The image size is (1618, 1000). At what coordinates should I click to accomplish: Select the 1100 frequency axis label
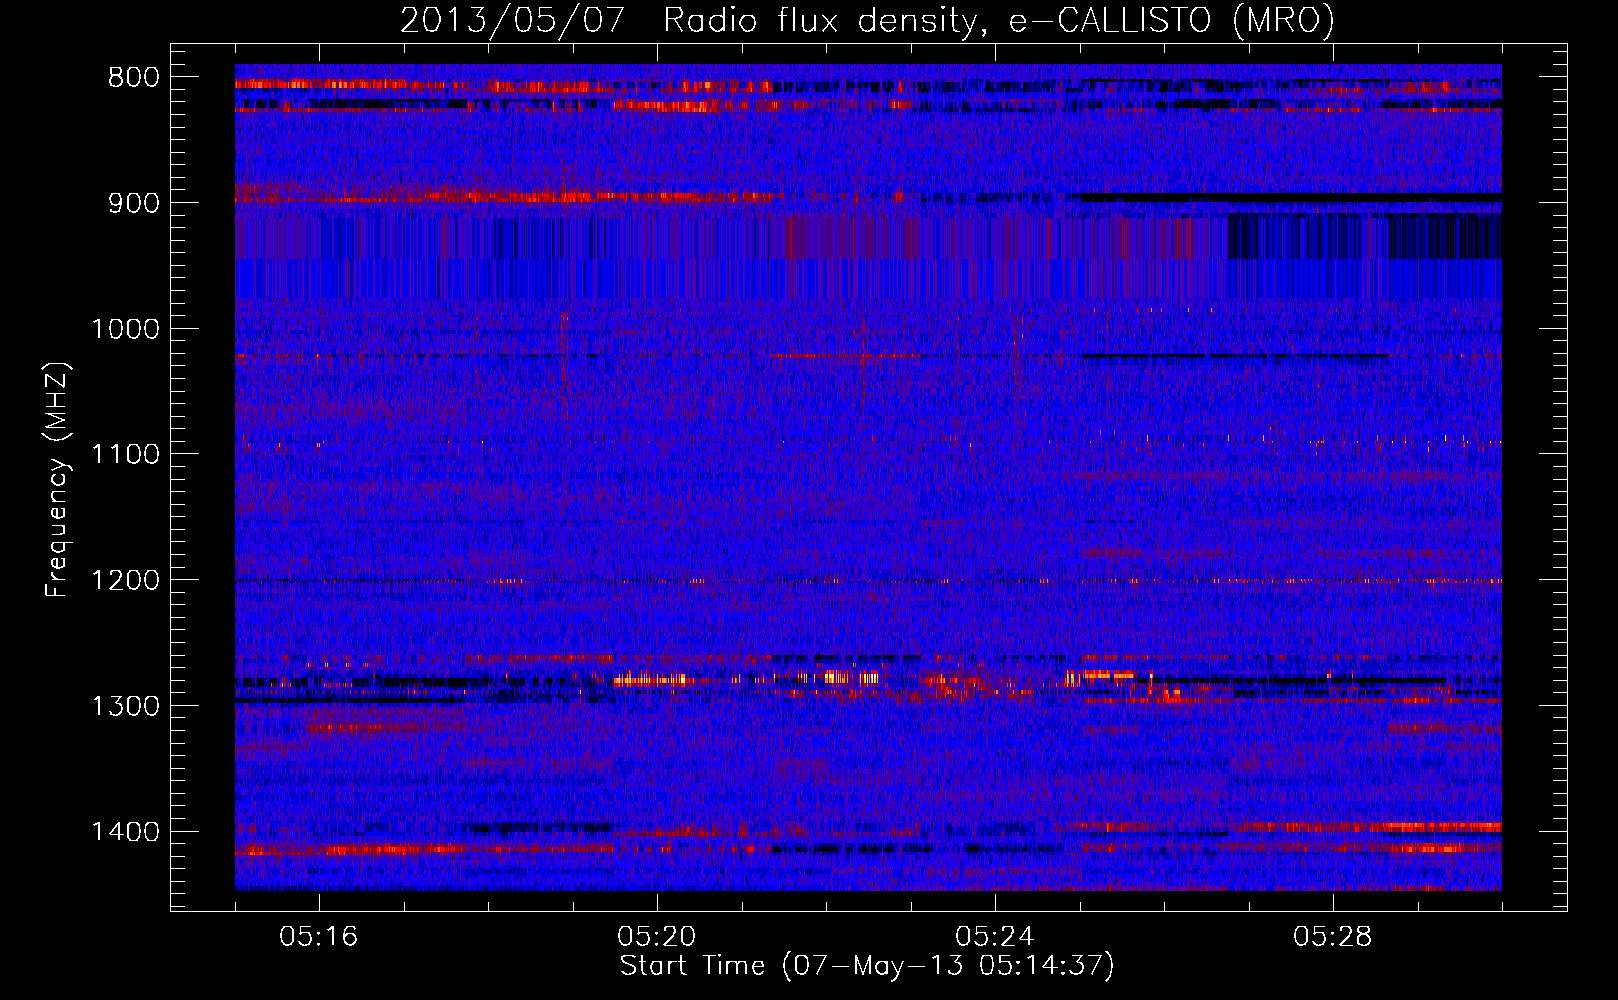point(125,455)
